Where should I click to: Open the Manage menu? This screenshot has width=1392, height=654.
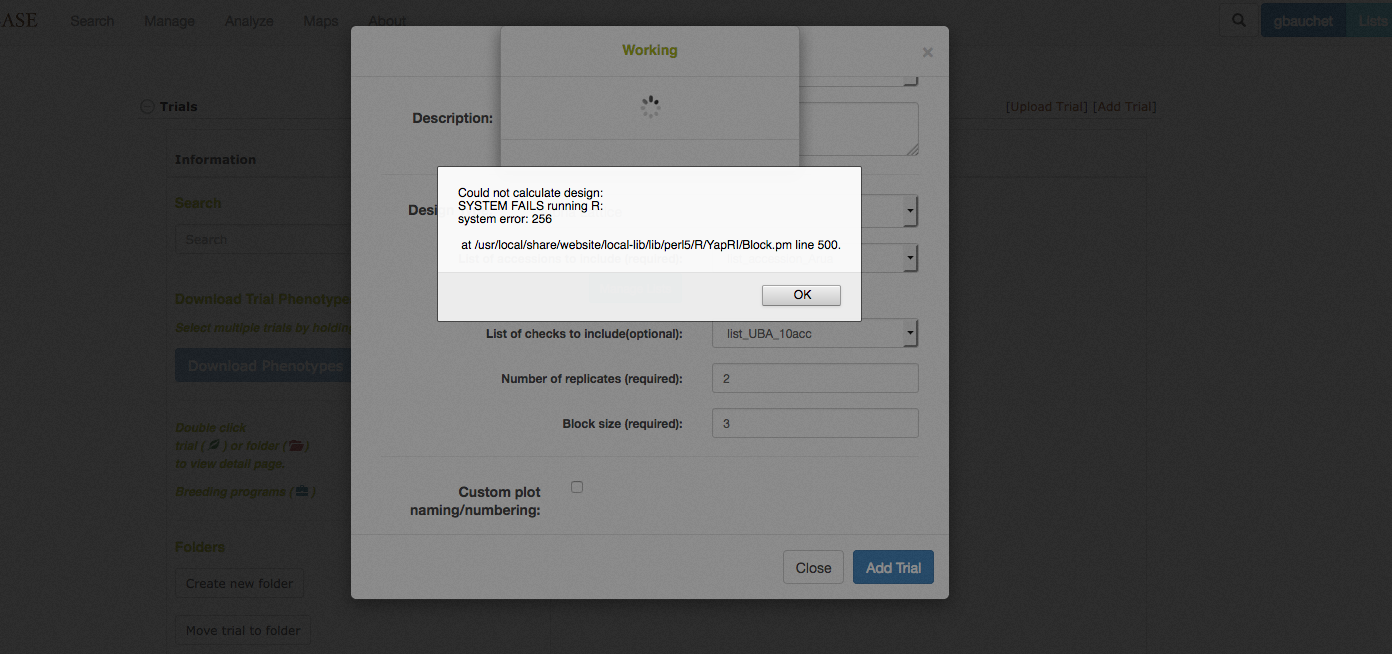pos(169,21)
